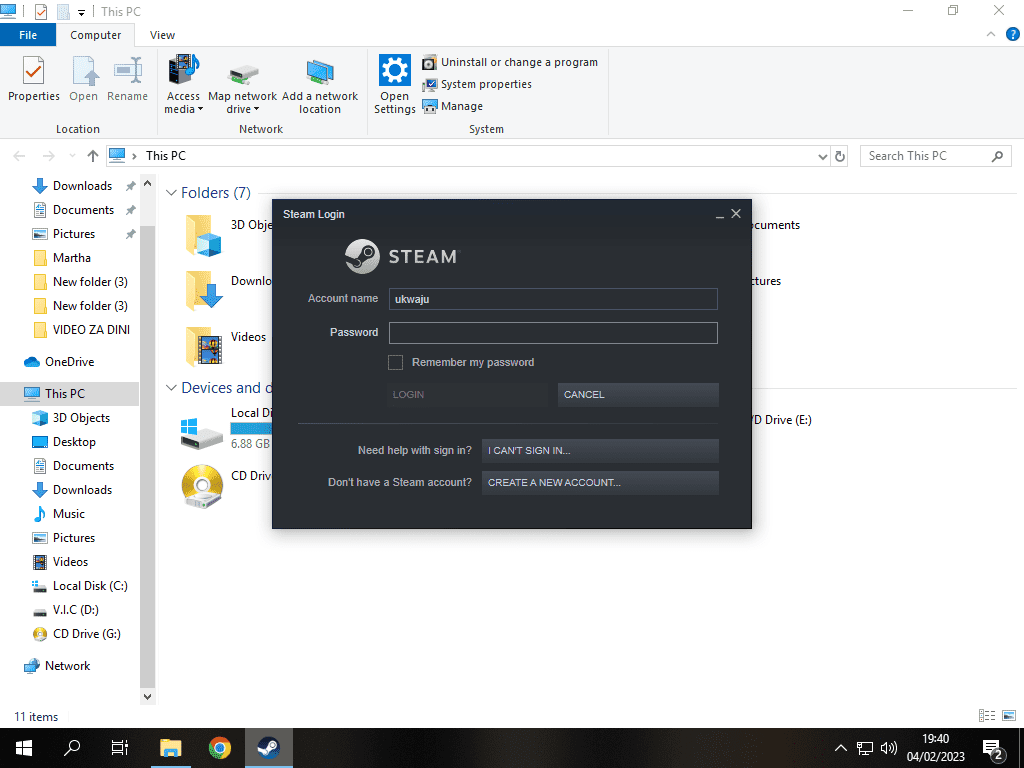Collapse the Devices and drives section

click(x=171, y=388)
